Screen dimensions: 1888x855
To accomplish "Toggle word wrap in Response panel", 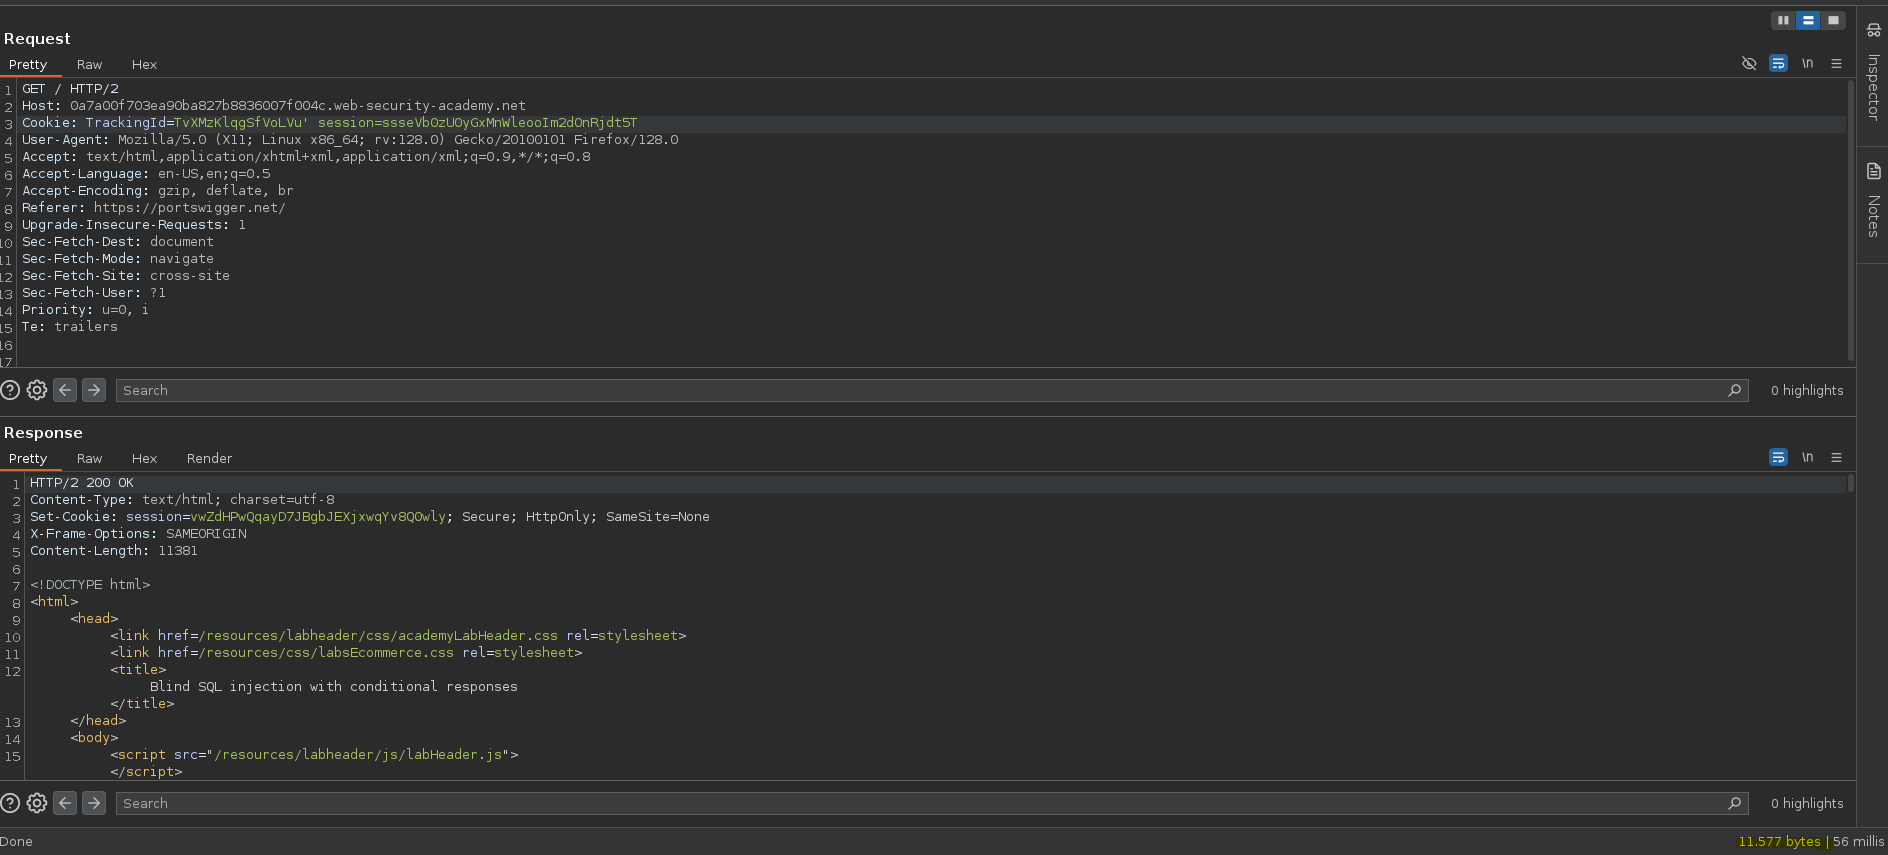I will 1778,457.
